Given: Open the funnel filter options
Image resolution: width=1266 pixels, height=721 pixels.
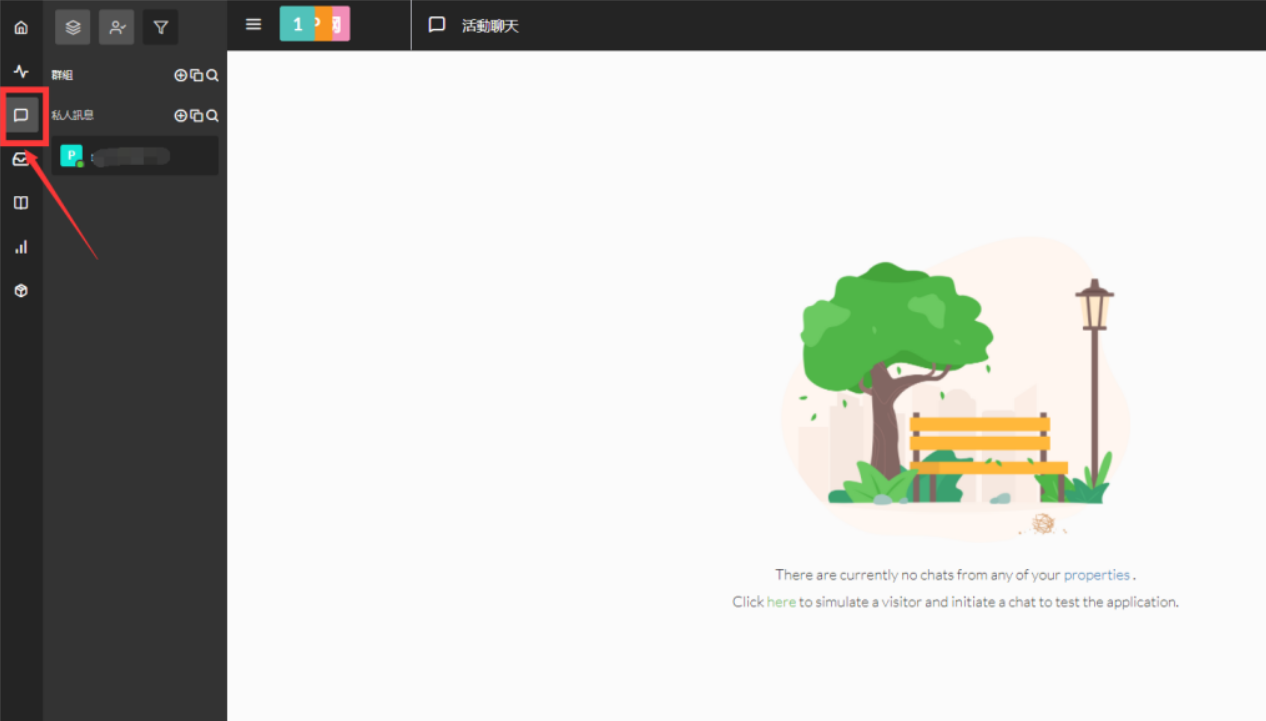Looking at the screenshot, I should pos(160,27).
